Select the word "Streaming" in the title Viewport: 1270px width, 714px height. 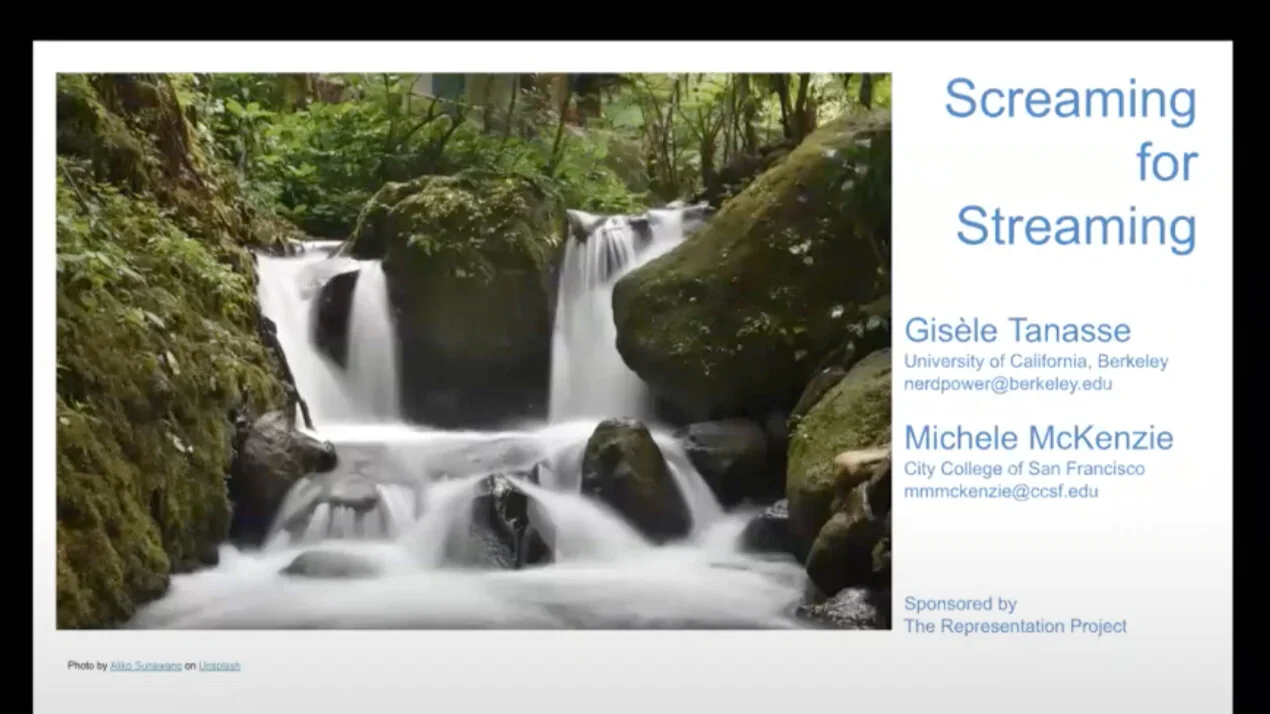pyautogui.click(x=1076, y=226)
